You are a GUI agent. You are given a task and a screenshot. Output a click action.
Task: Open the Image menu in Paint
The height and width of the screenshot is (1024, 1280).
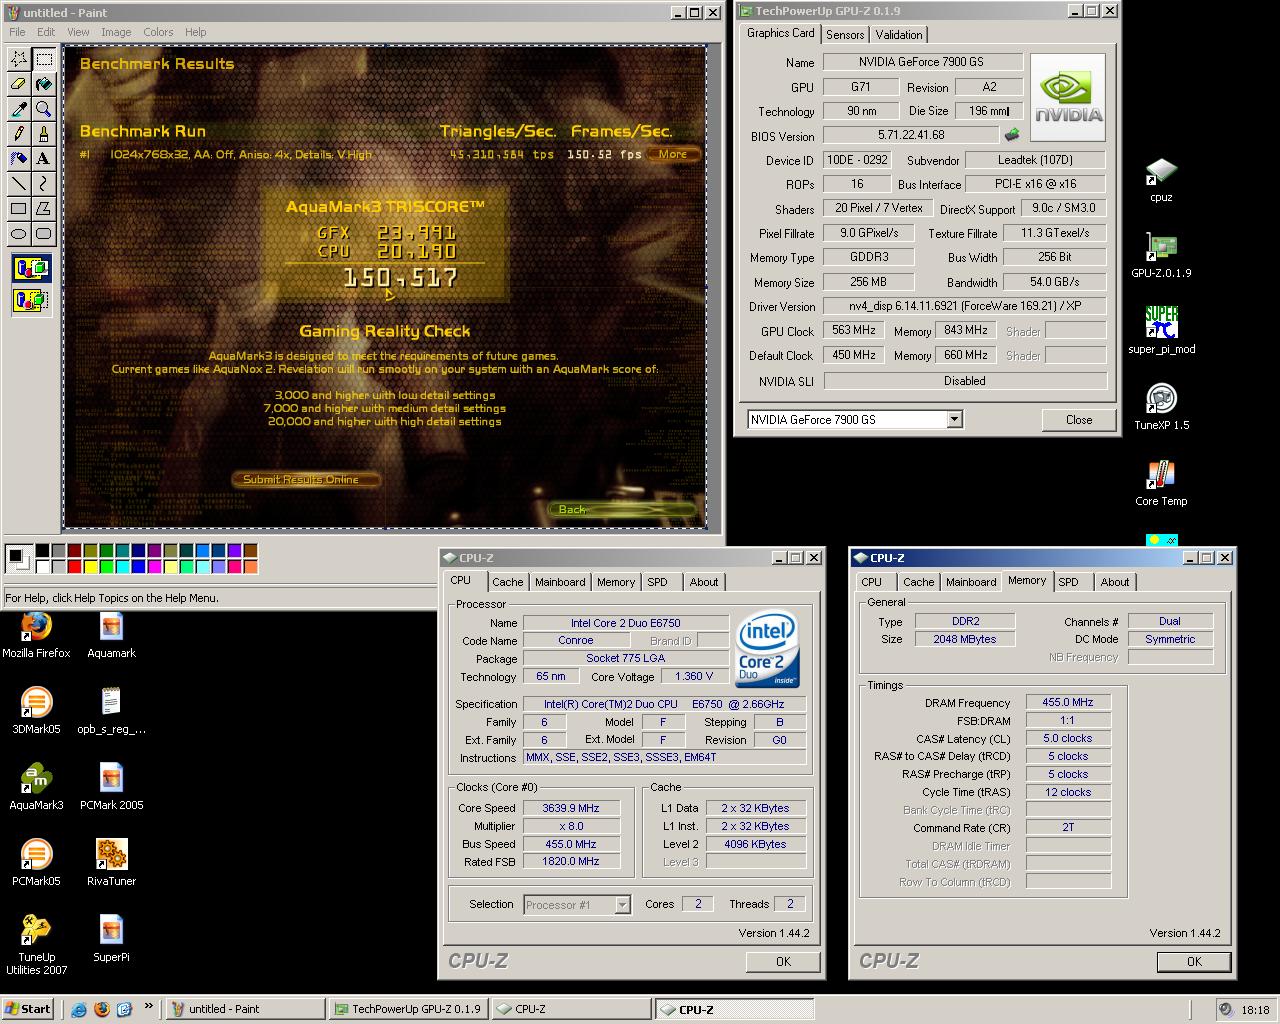click(116, 32)
